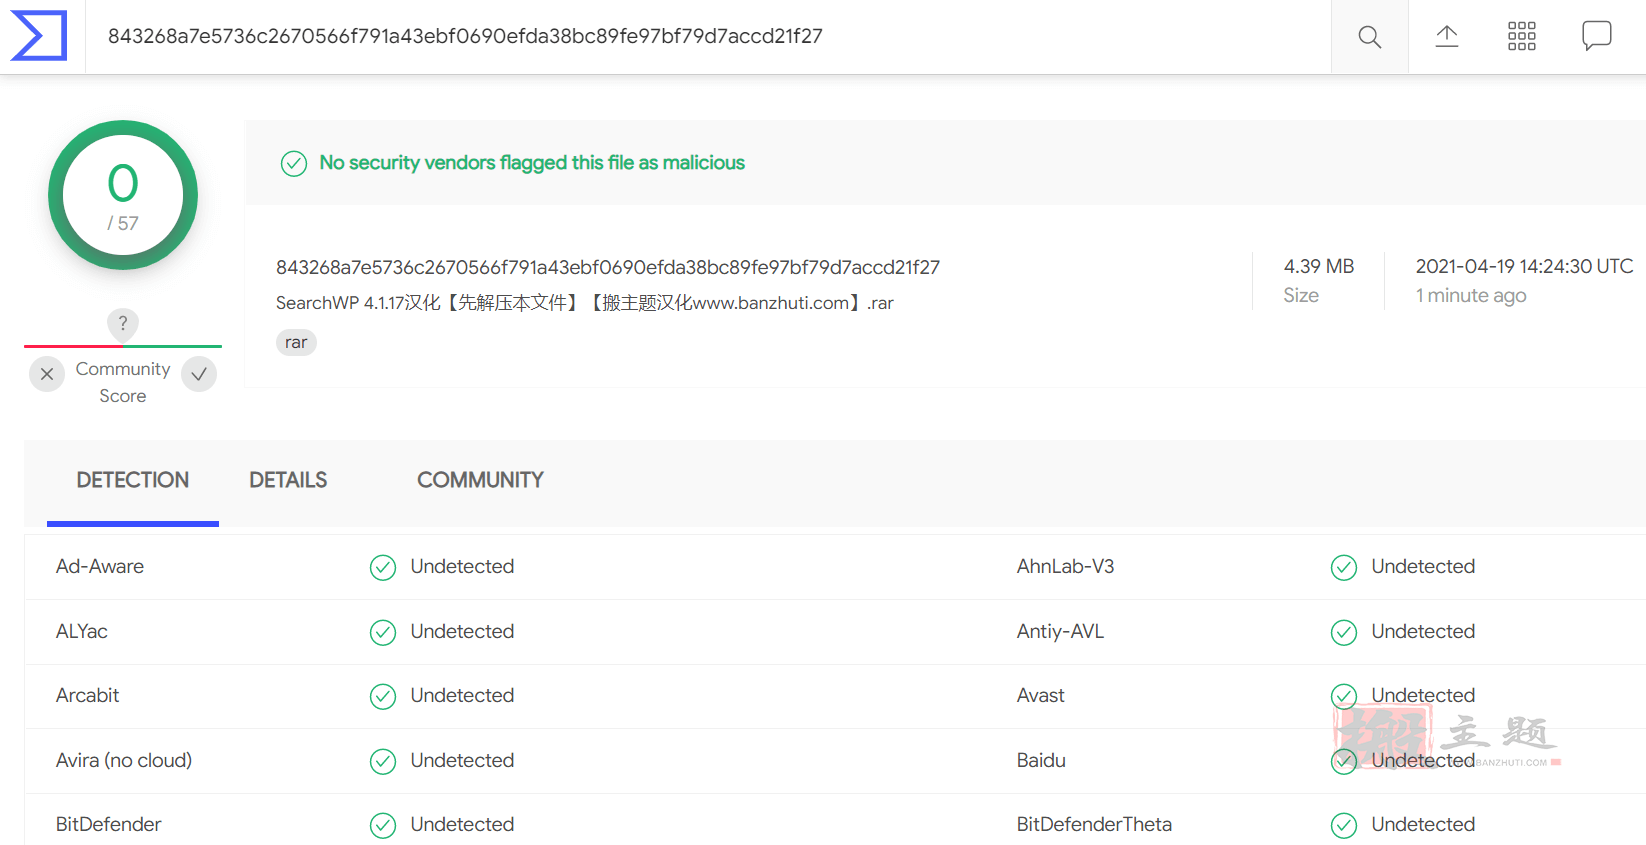Click the green check beside Ad-Aware

coord(383,568)
